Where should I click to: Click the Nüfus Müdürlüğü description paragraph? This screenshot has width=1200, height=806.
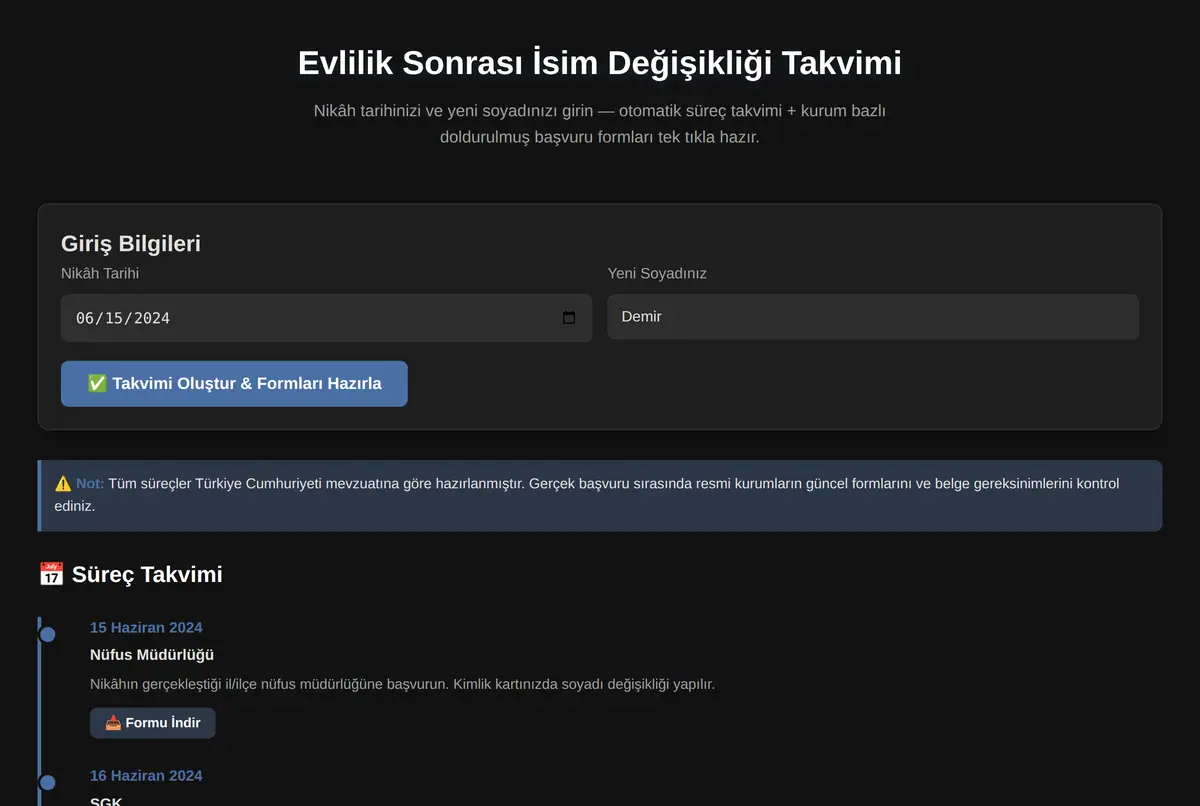(x=402, y=685)
